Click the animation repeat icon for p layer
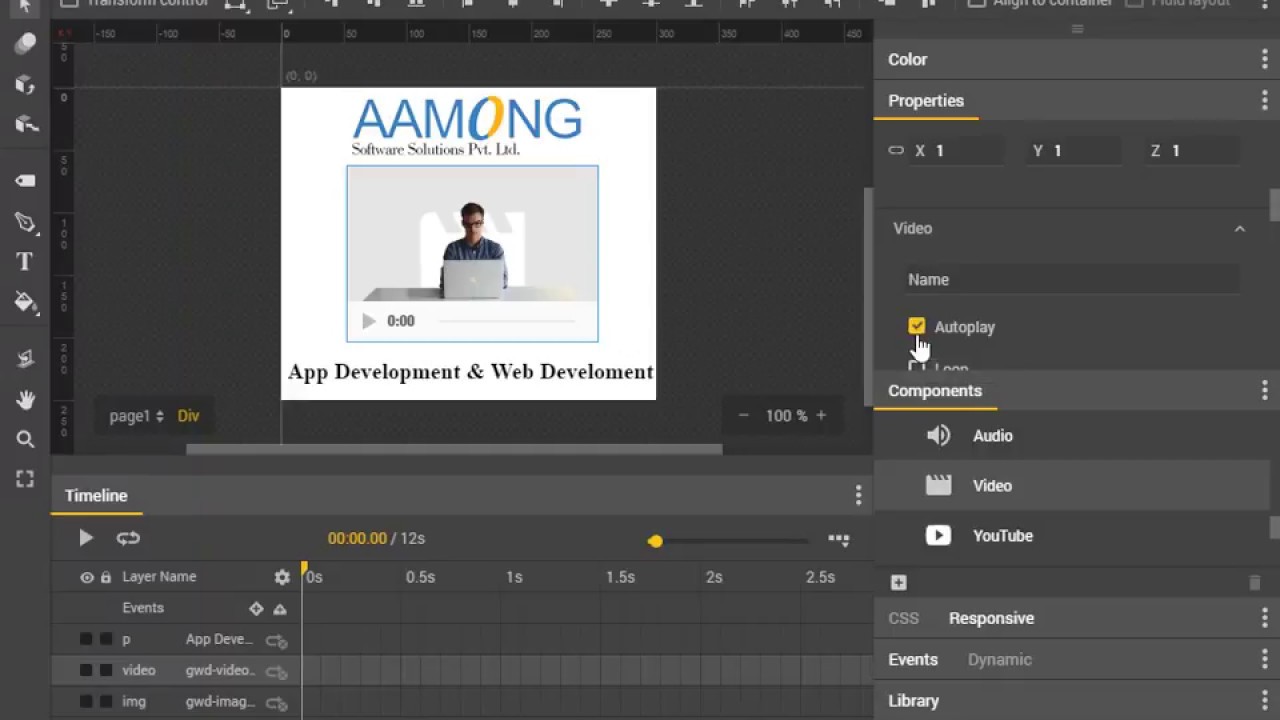The width and height of the screenshot is (1280, 720). 276,640
